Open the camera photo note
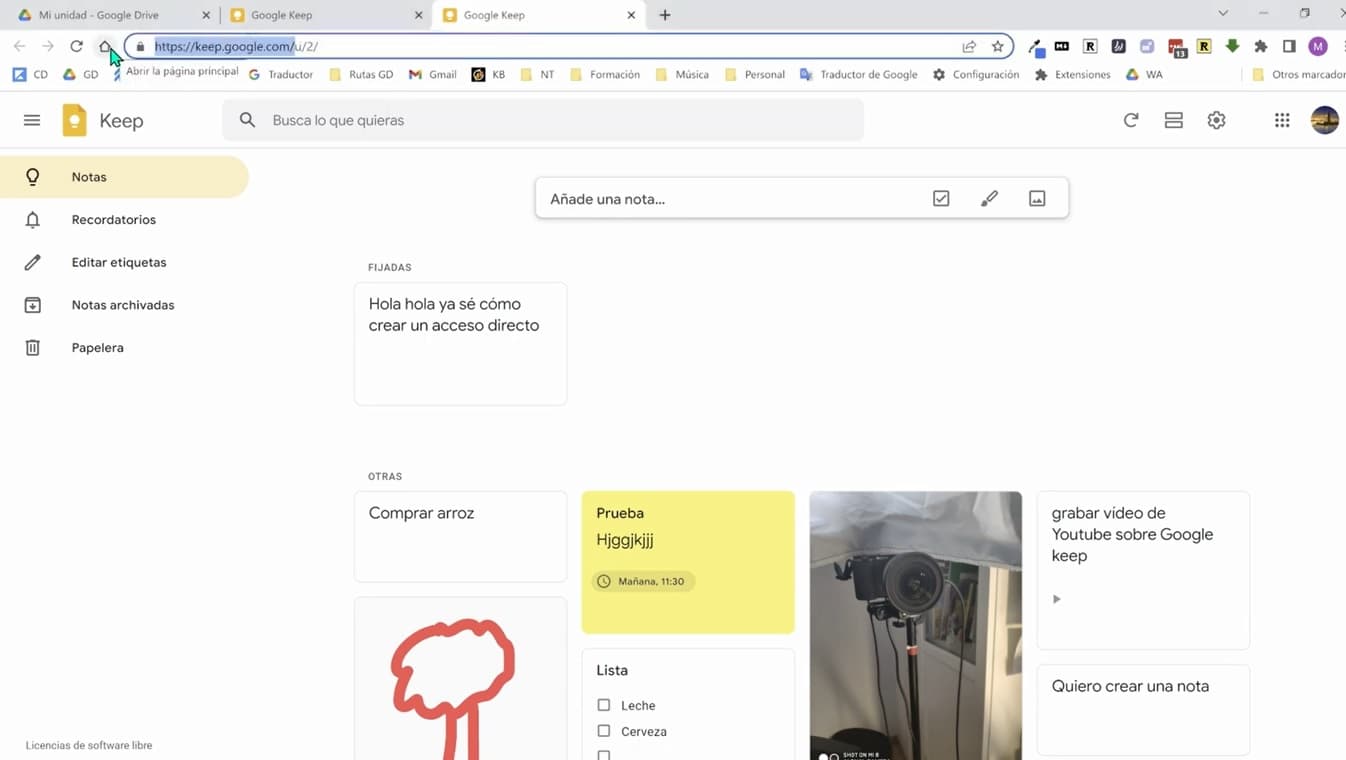The image size is (1346, 760). (916, 625)
